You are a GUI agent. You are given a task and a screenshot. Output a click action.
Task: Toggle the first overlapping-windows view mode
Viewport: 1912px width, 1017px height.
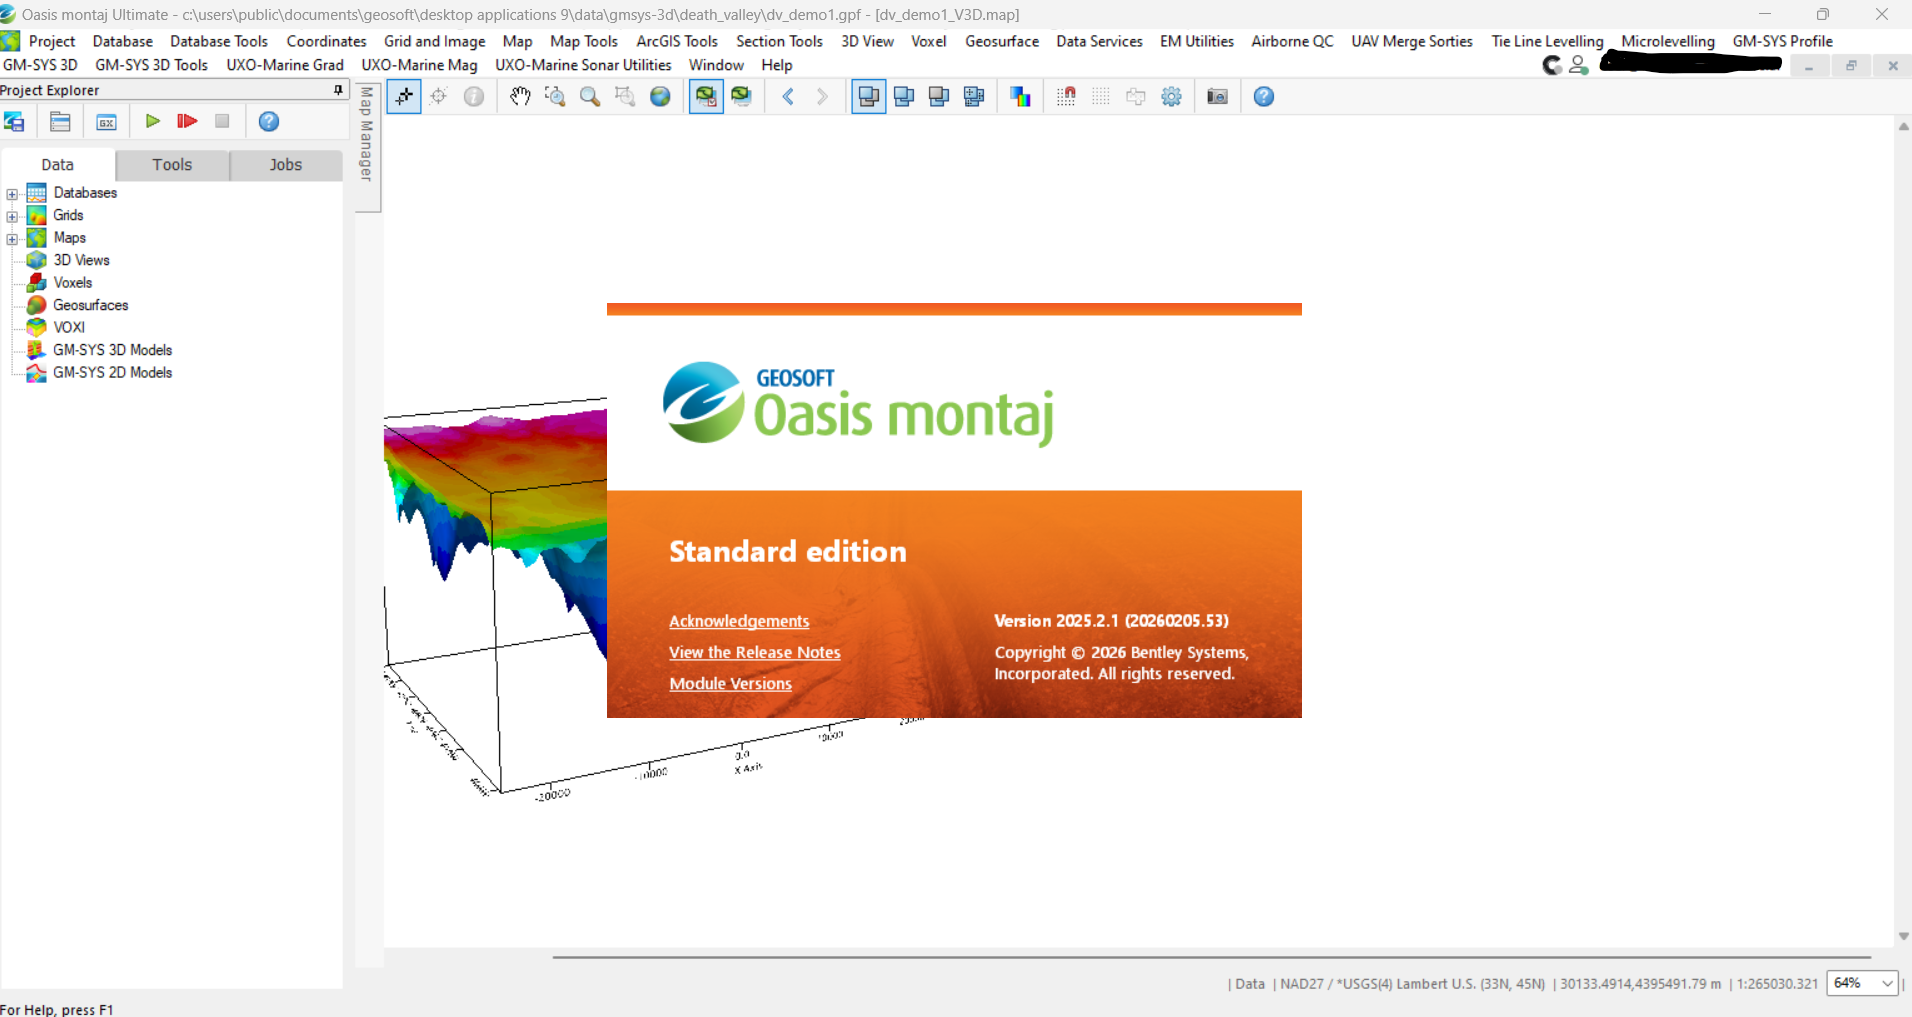point(869,97)
